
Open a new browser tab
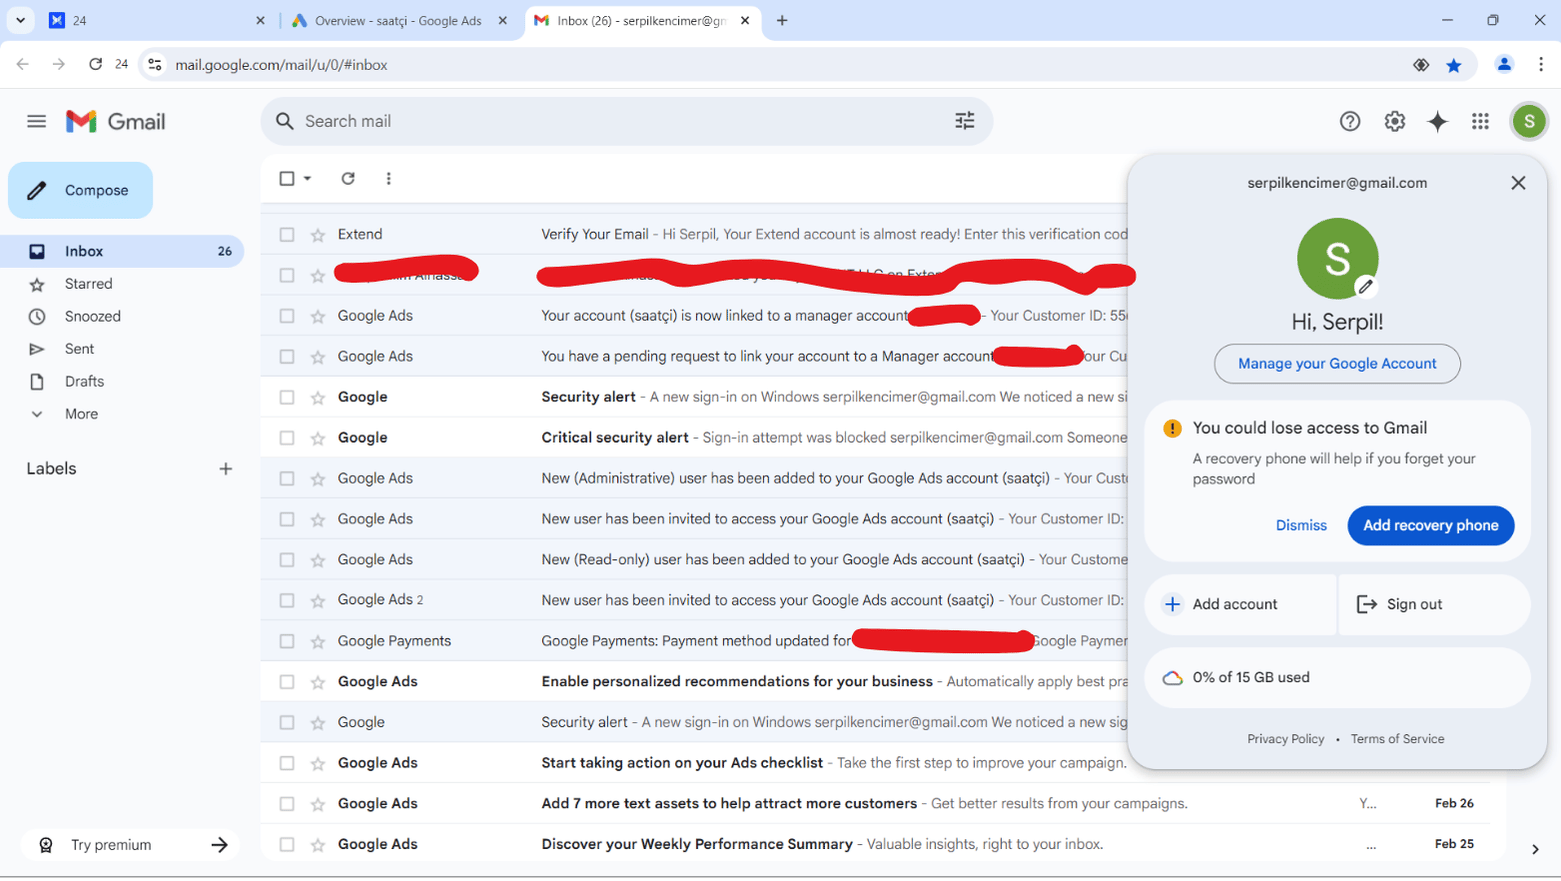(x=782, y=20)
